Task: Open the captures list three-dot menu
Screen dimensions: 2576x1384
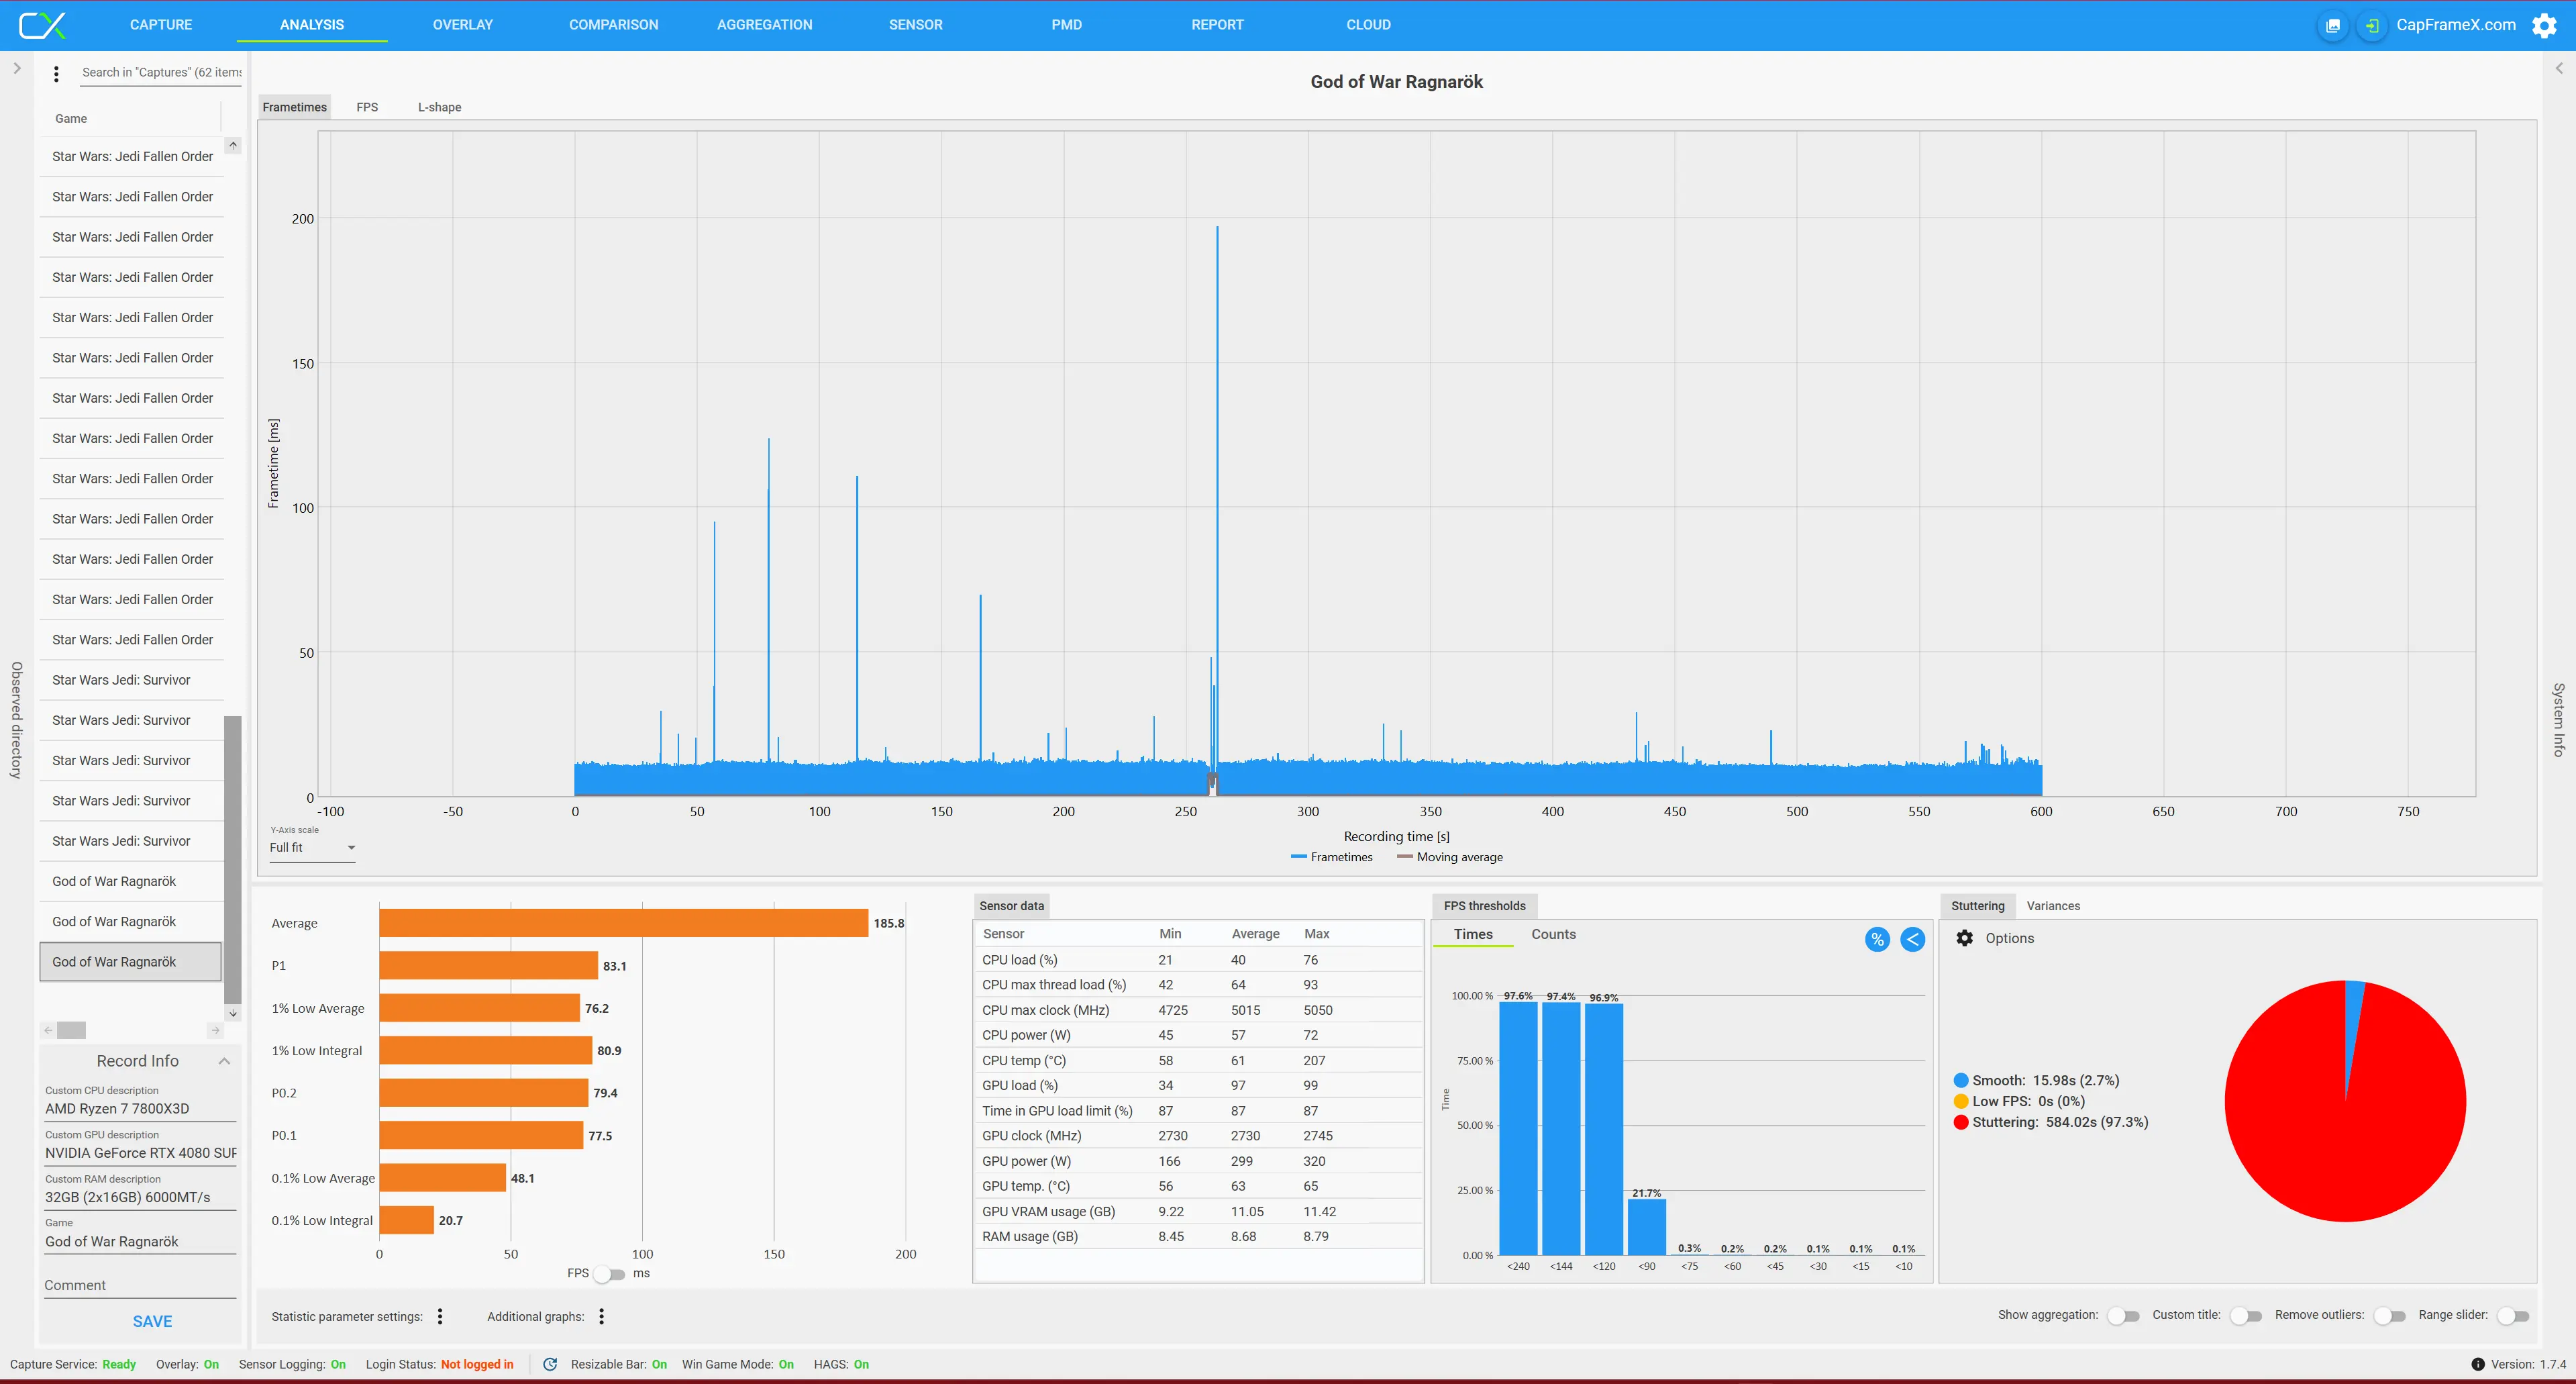Action: (56, 73)
